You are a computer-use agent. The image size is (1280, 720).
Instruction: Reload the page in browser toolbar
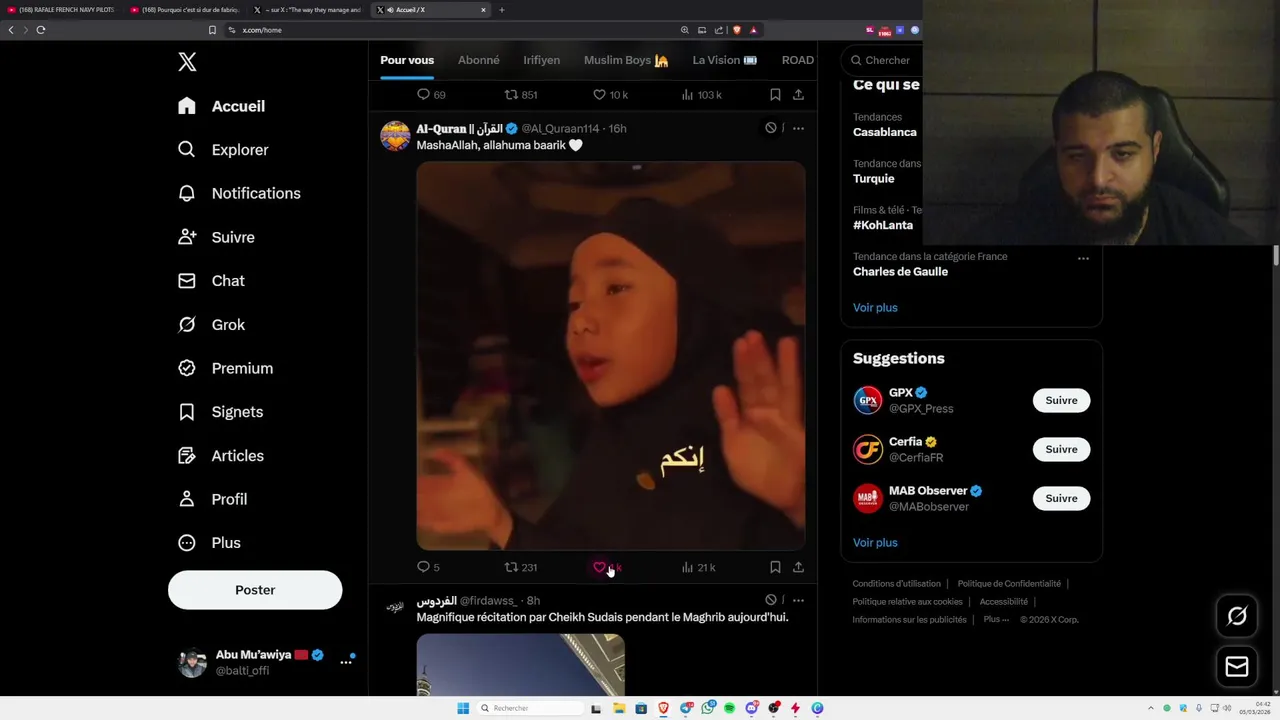point(41,30)
